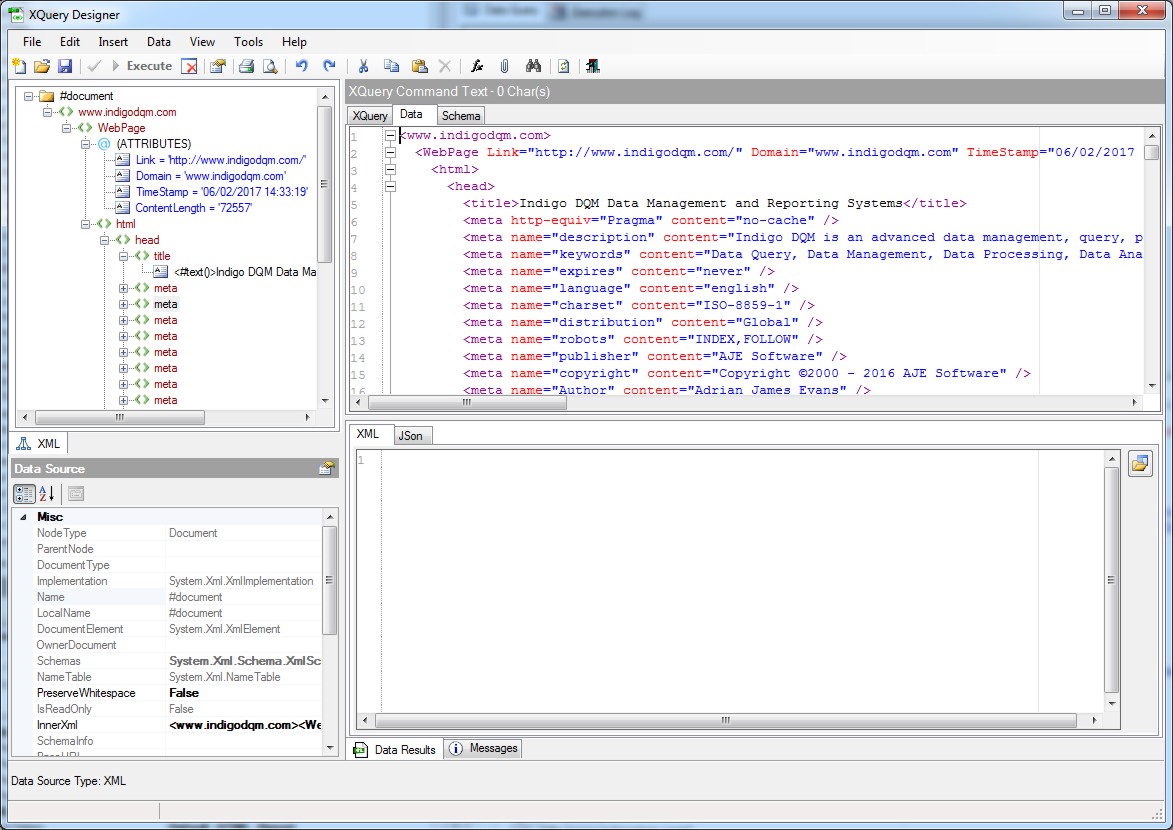Image resolution: width=1173 pixels, height=830 pixels.
Task: Click the paperclip attachment icon
Action: coord(505,66)
